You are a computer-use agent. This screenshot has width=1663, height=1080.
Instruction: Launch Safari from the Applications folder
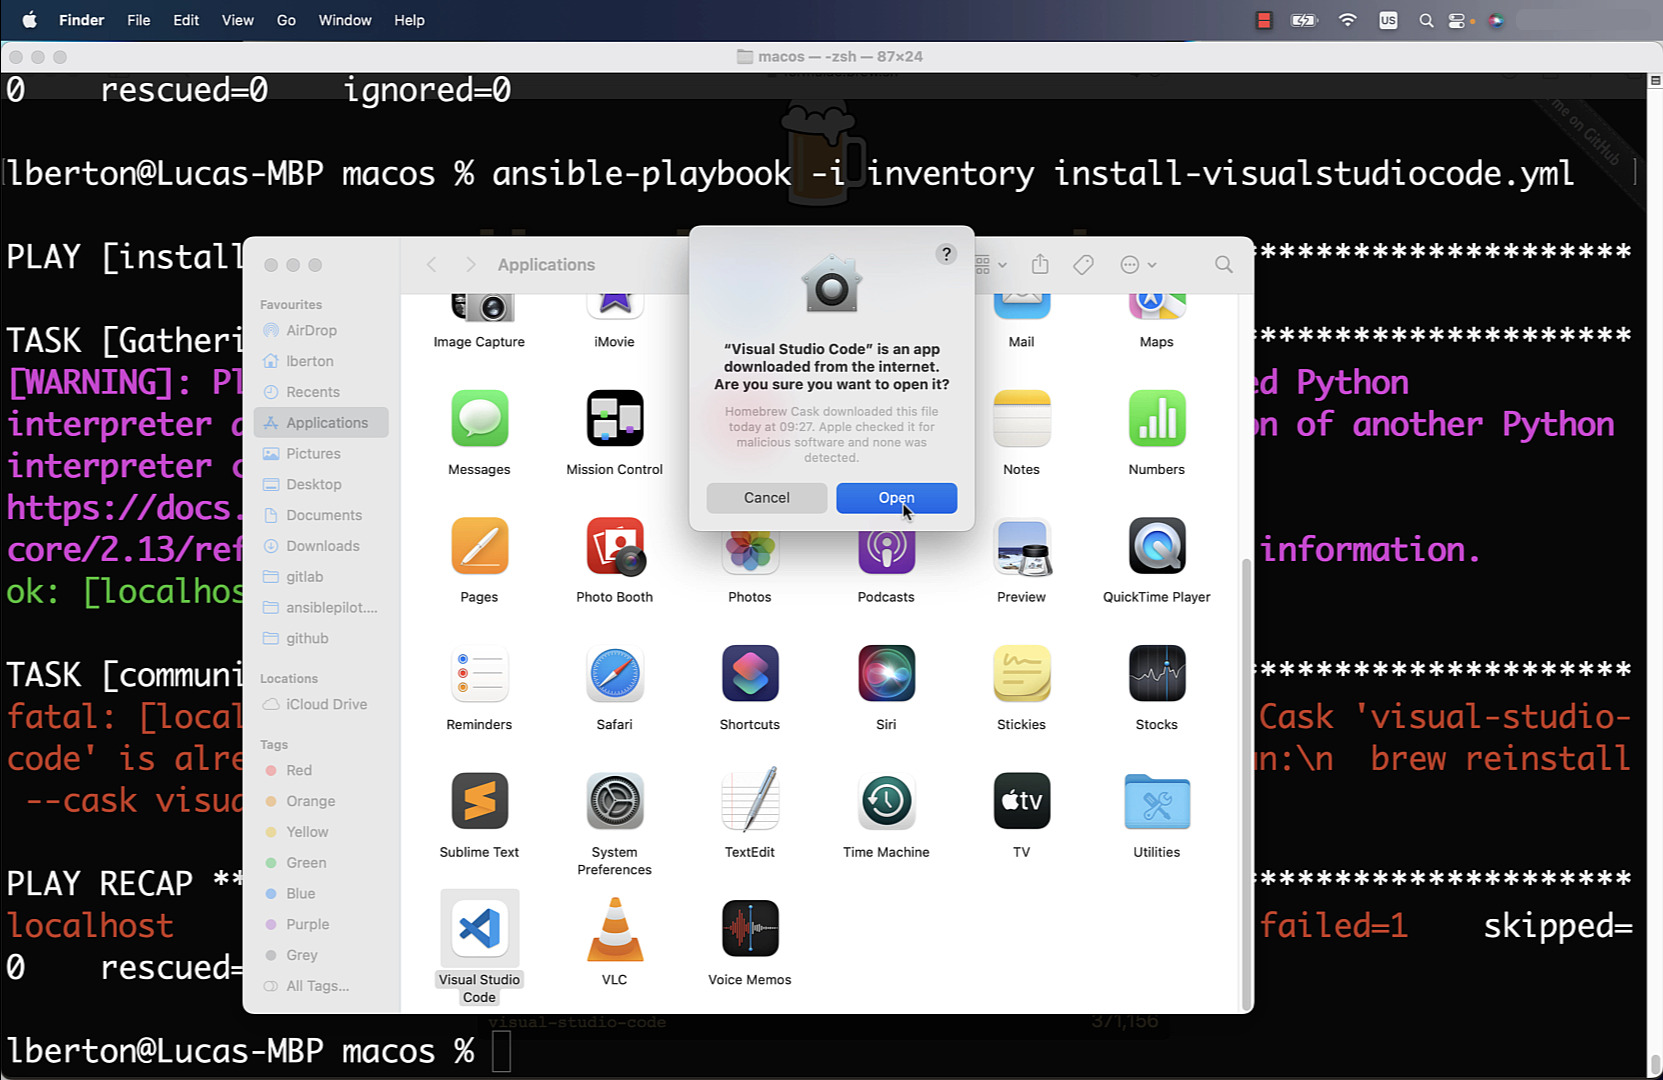614,673
